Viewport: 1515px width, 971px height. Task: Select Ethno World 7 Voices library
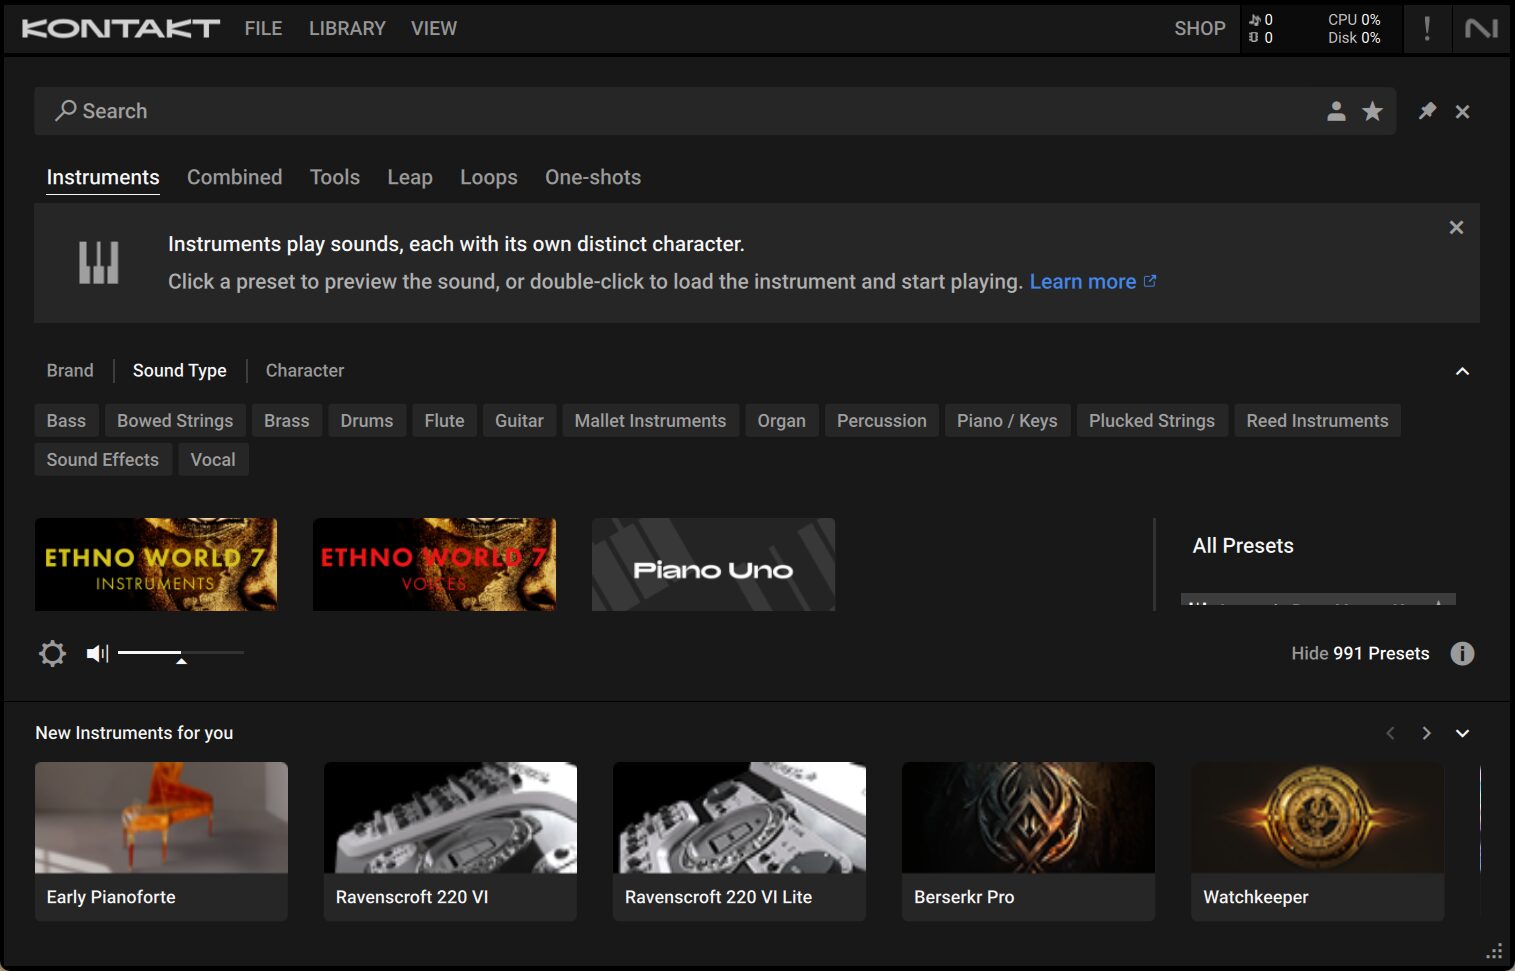(x=434, y=564)
